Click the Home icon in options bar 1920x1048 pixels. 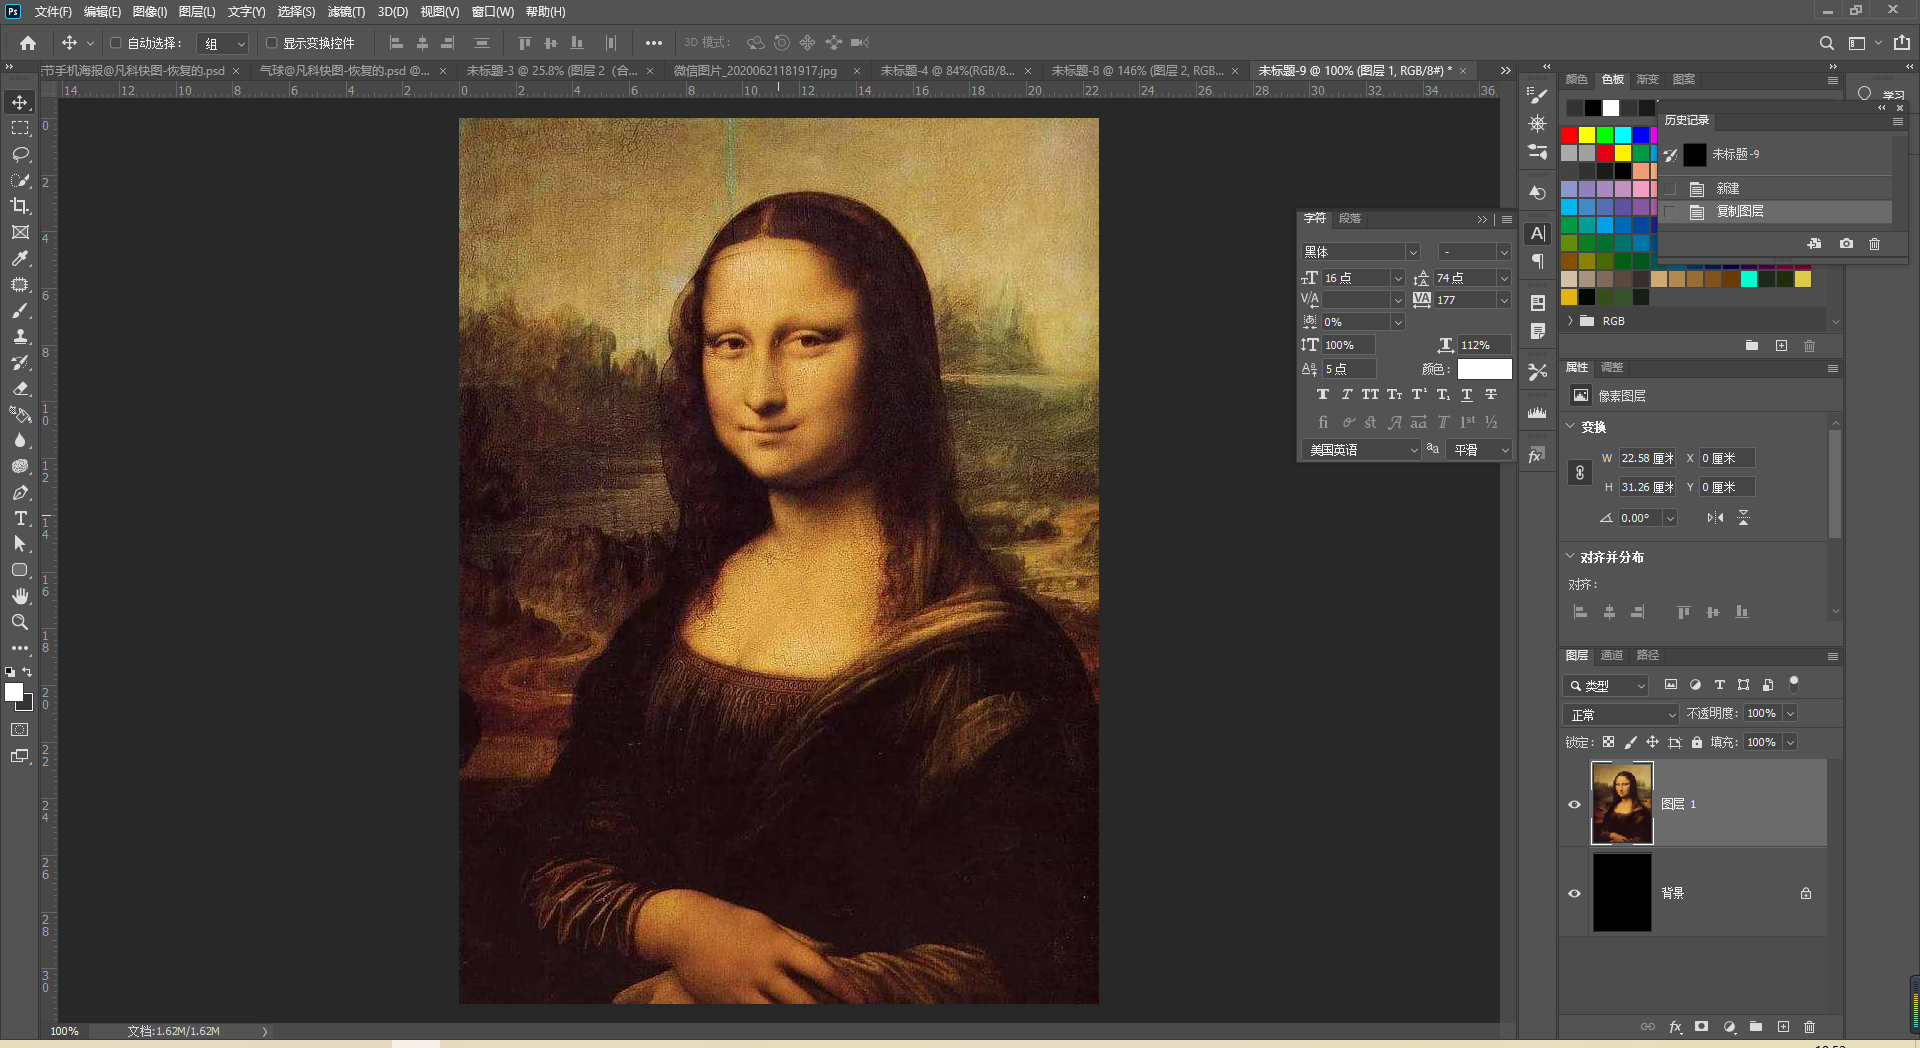(x=28, y=43)
